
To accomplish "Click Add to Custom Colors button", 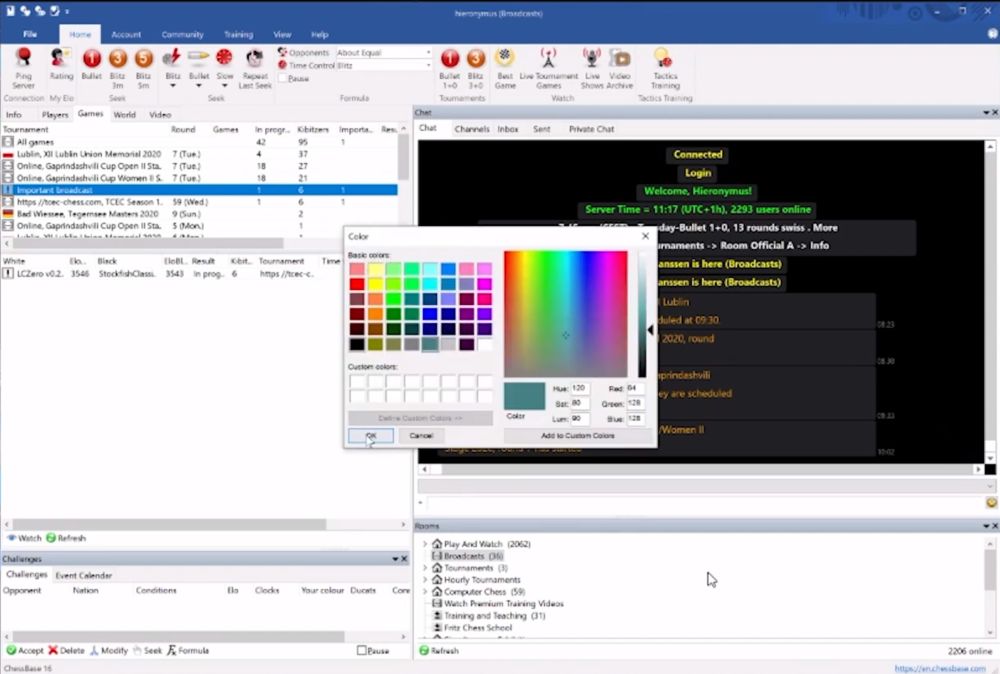I will tap(576, 436).
